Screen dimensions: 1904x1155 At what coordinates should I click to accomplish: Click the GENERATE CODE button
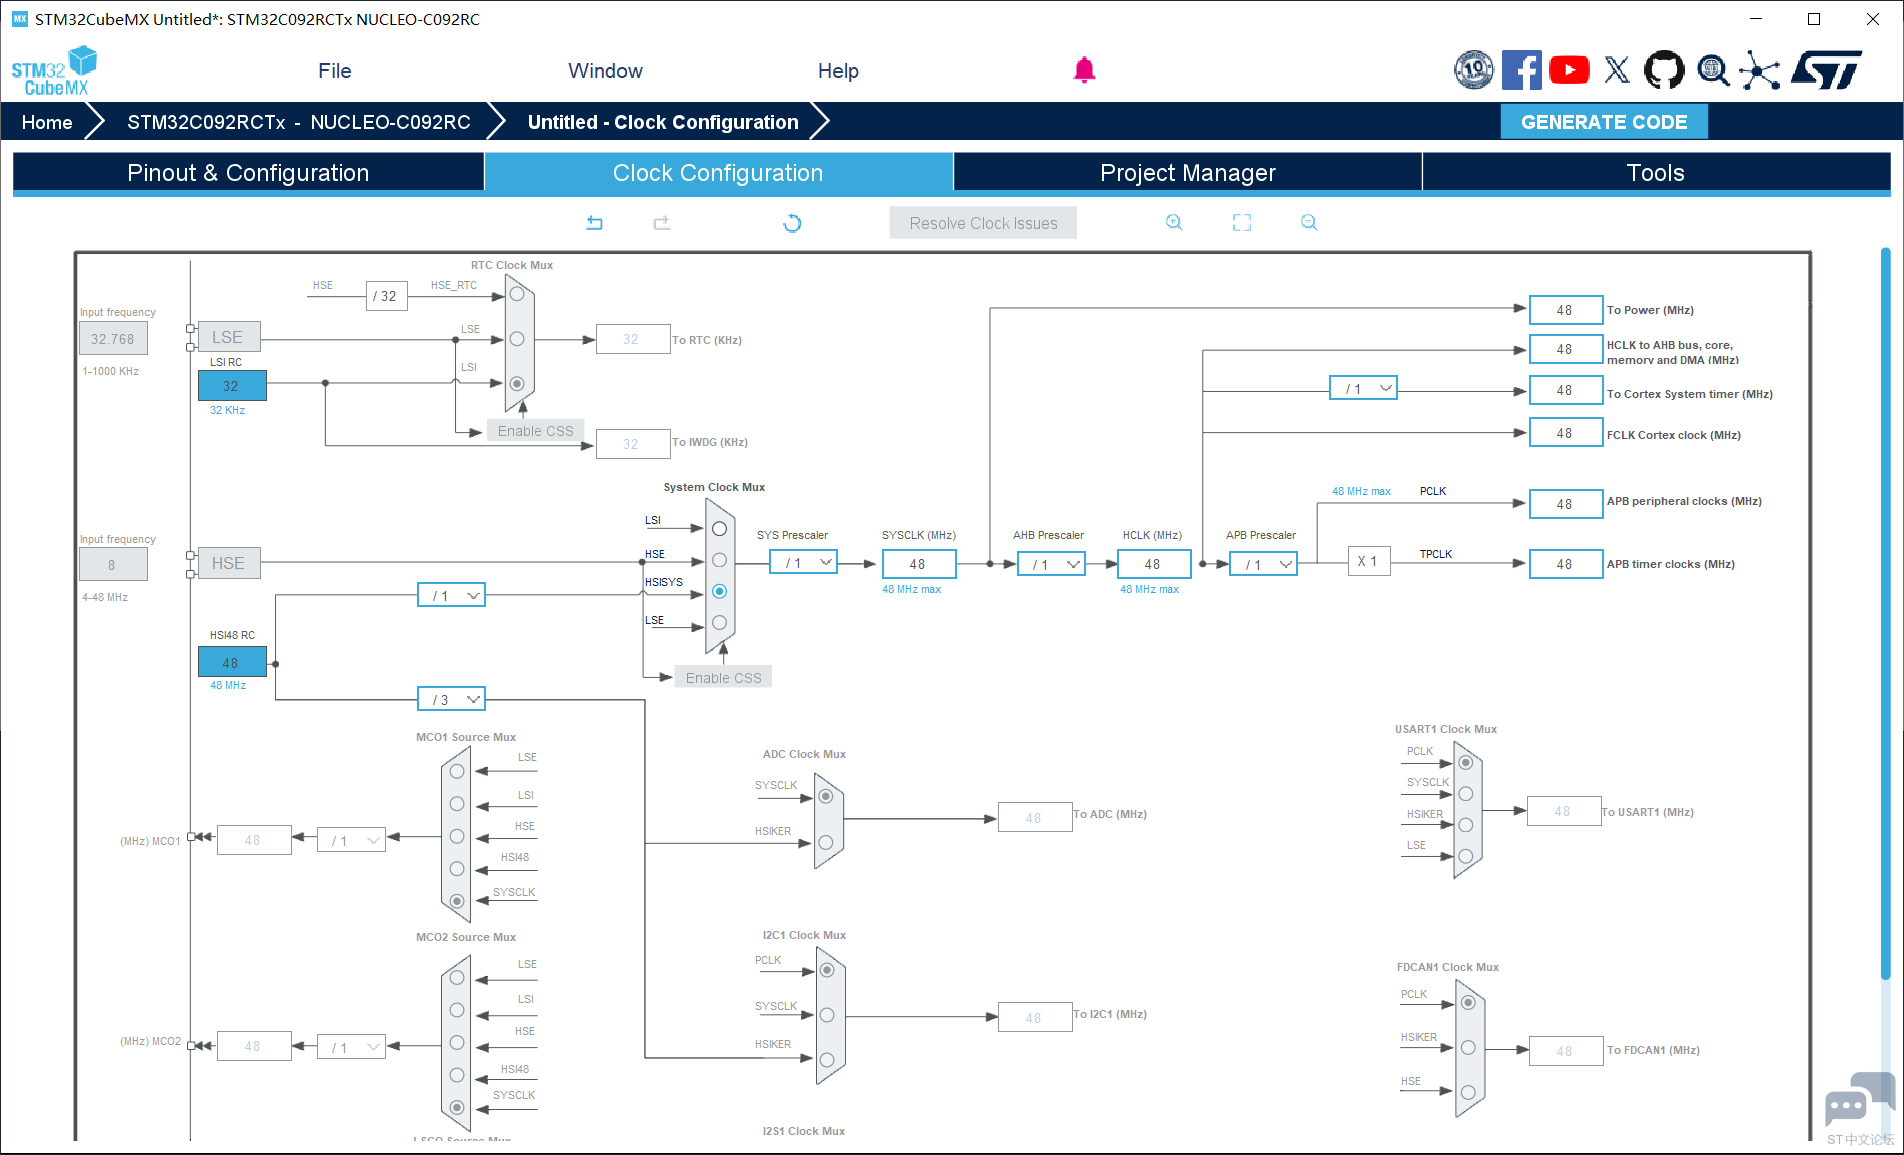(1604, 122)
